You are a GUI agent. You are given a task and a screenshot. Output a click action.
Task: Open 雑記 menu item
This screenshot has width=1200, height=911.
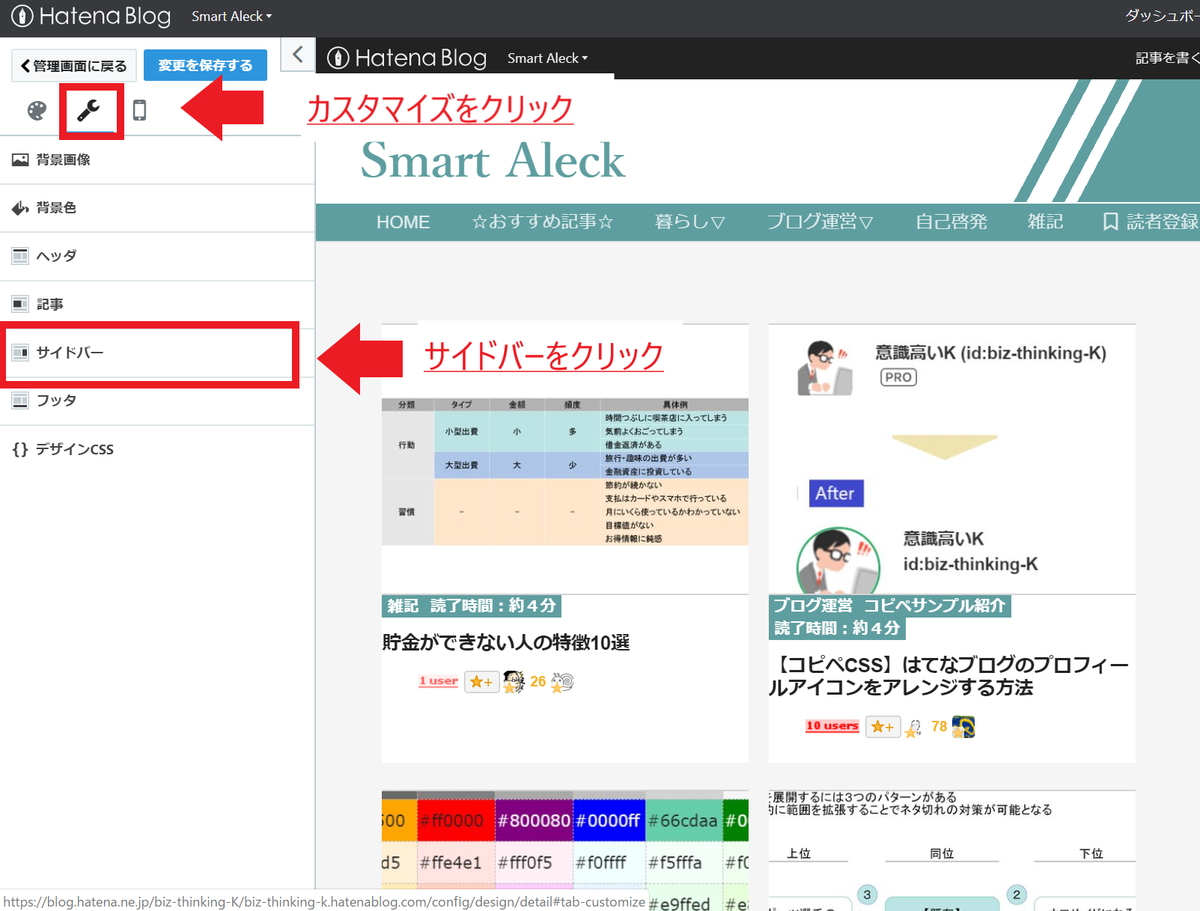pyautogui.click(x=1045, y=222)
